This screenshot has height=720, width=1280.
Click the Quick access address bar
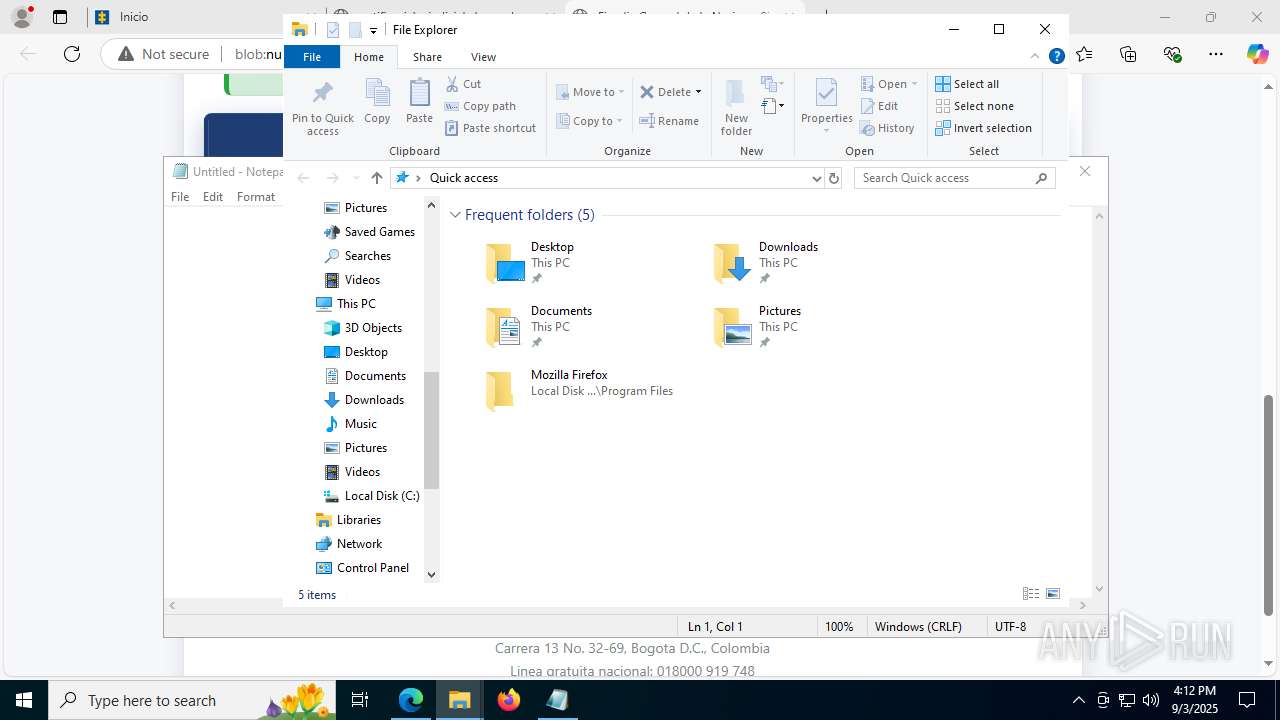click(x=608, y=178)
